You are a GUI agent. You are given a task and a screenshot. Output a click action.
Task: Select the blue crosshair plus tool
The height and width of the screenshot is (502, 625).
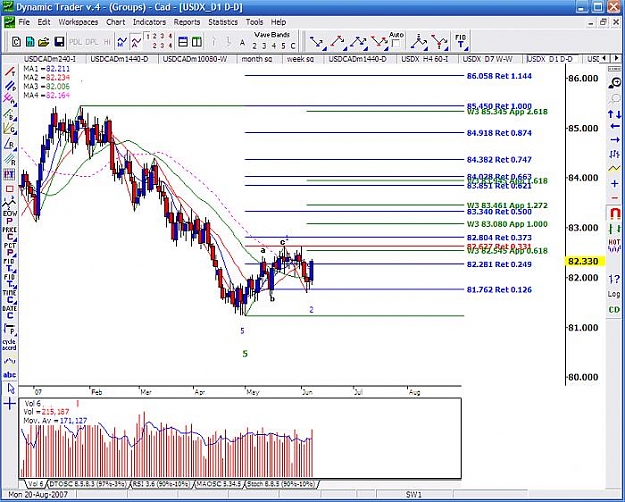click(10, 404)
